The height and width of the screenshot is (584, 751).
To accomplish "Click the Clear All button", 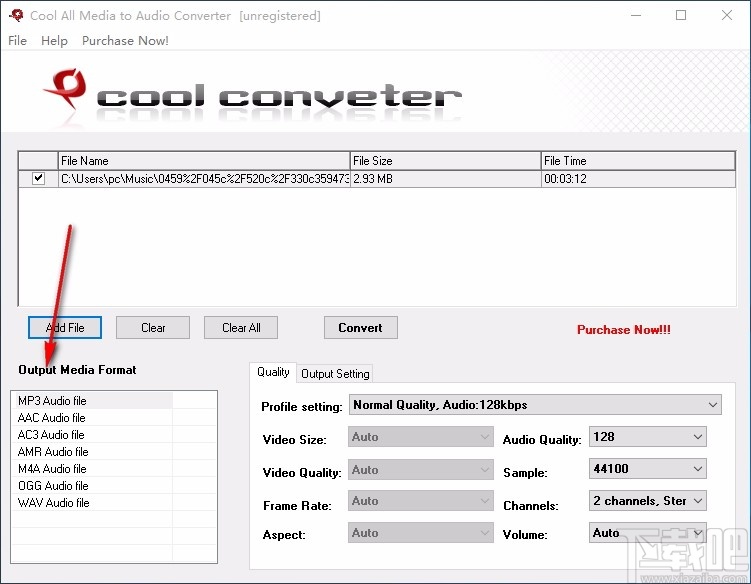I will pos(241,328).
